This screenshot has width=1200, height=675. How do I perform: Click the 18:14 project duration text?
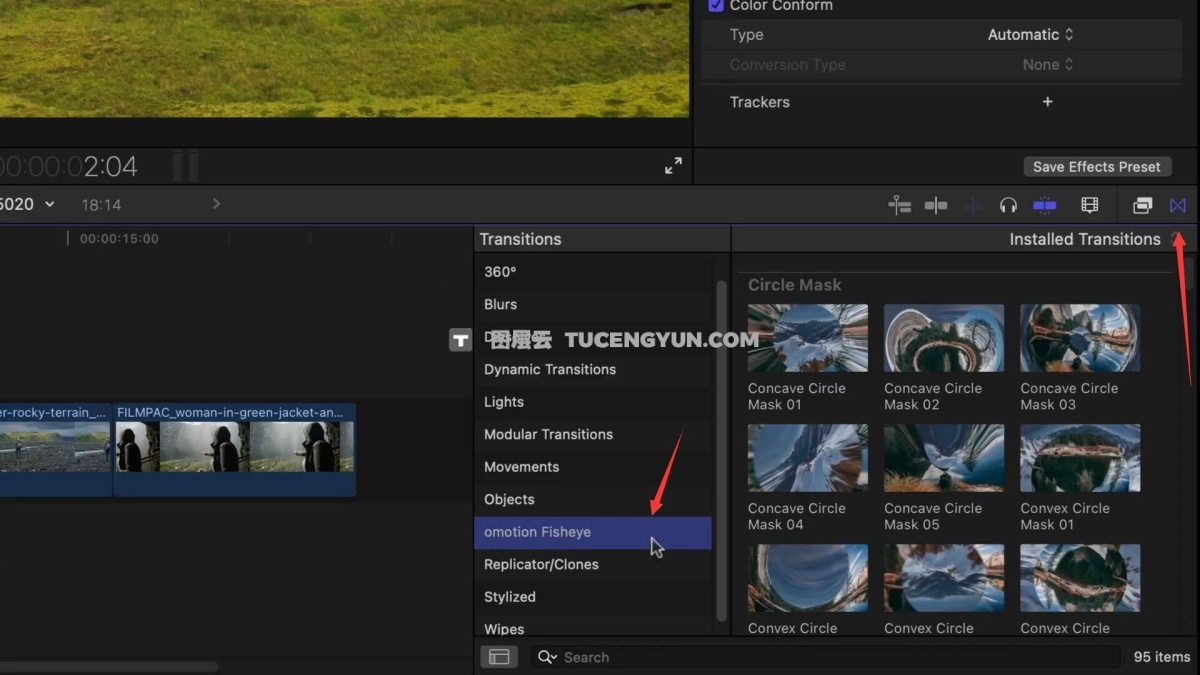tap(101, 205)
